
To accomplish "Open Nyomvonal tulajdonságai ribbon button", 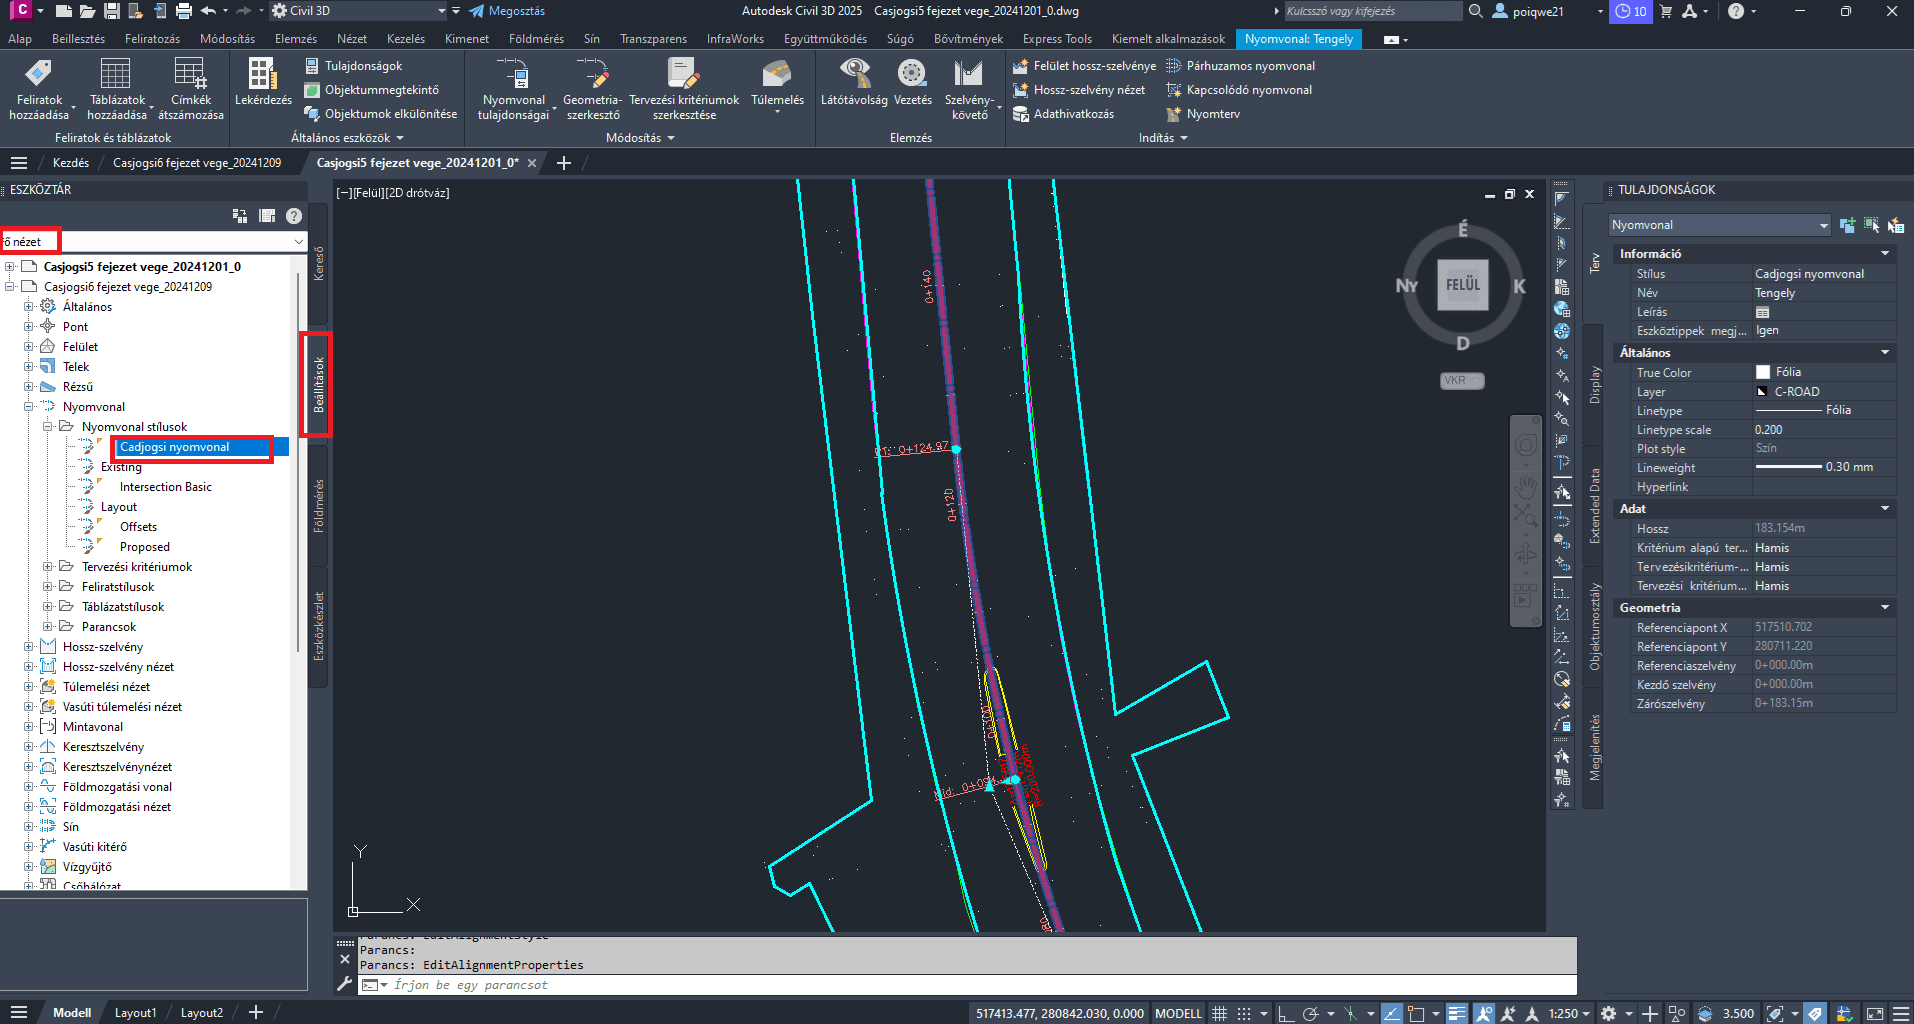I will click(513, 89).
